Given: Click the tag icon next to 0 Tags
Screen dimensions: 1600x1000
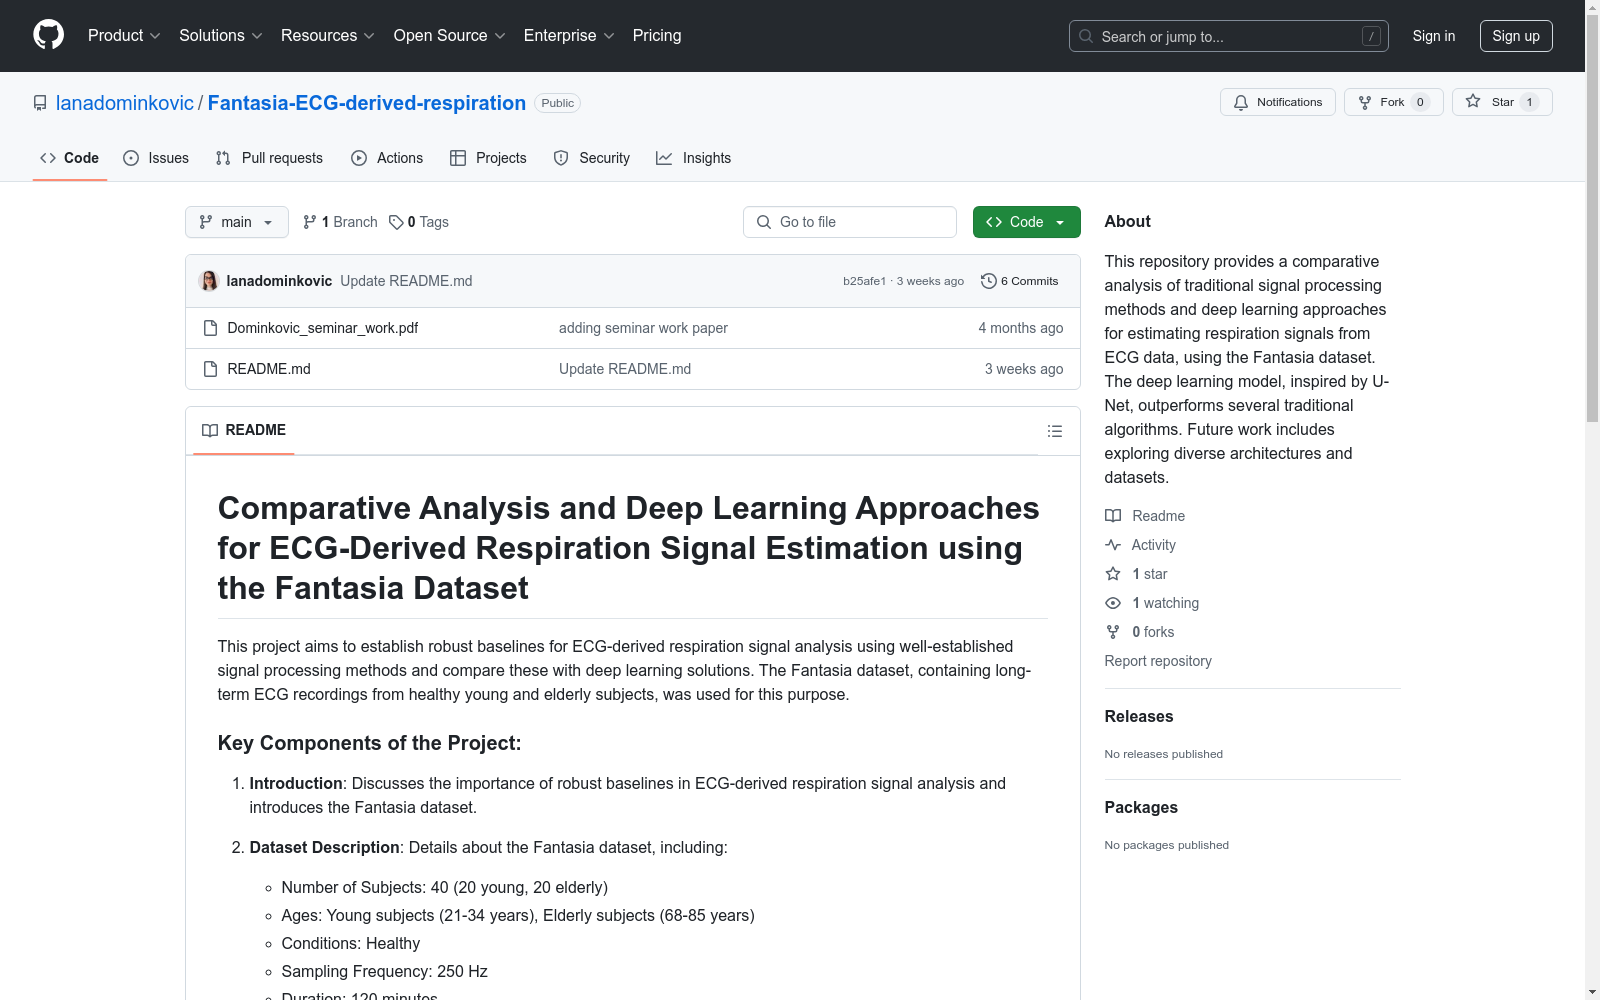Looking at the screenshot, I should pos(396,222).
